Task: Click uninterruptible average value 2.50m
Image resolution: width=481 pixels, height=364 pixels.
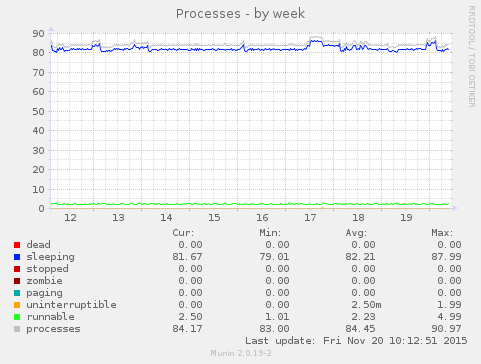Action: pyautogui.click(x=366, y=305)
